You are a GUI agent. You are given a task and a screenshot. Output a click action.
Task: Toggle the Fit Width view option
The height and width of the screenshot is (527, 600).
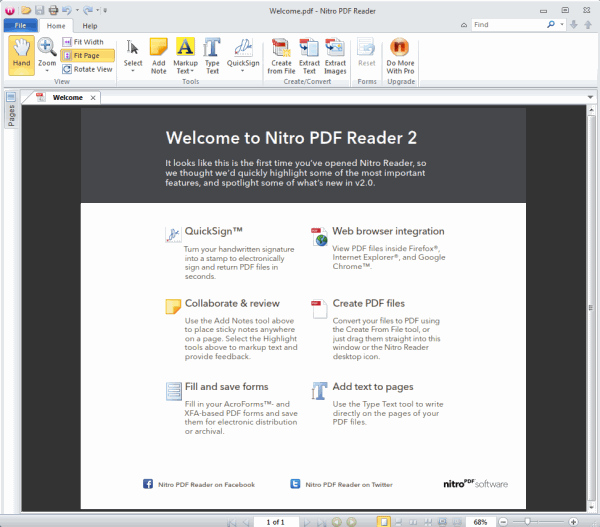click(x=87, y=42)
